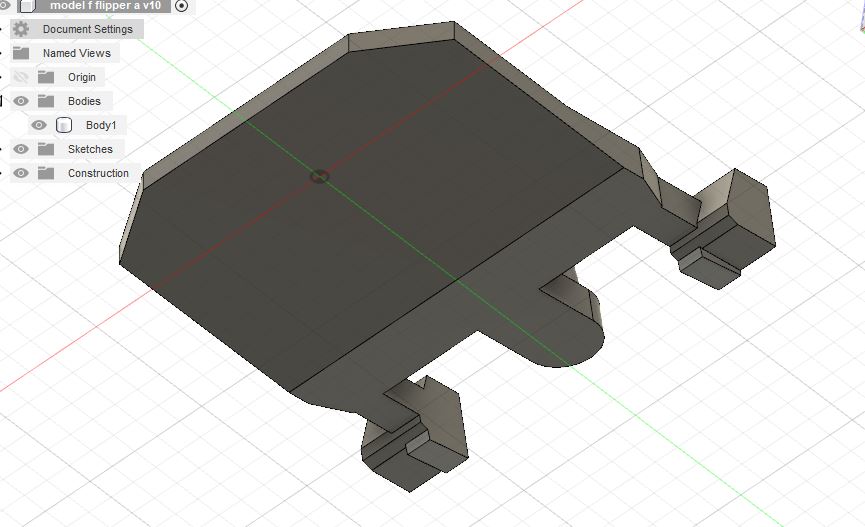
Task: Activate component radio button beside model f flipper
Action: (x=181, y=6)
